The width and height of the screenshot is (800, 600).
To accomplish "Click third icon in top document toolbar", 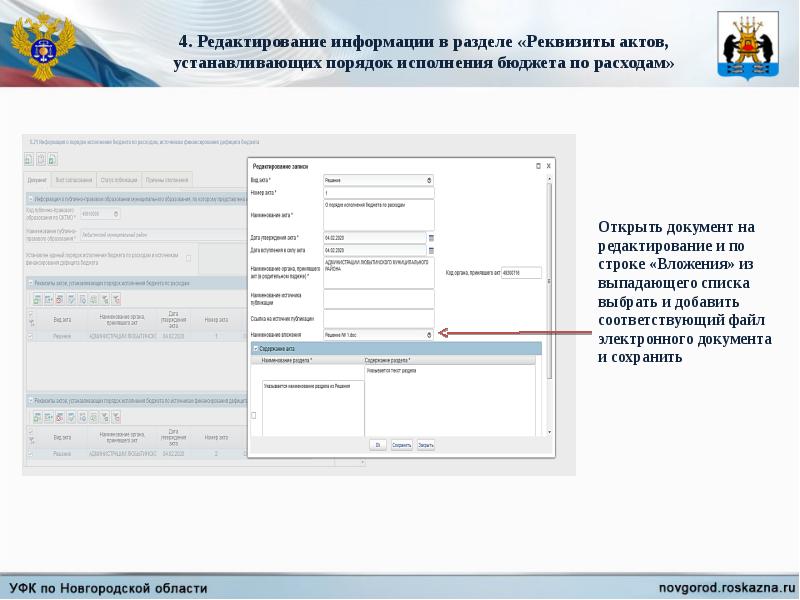I will coord(52,159).
